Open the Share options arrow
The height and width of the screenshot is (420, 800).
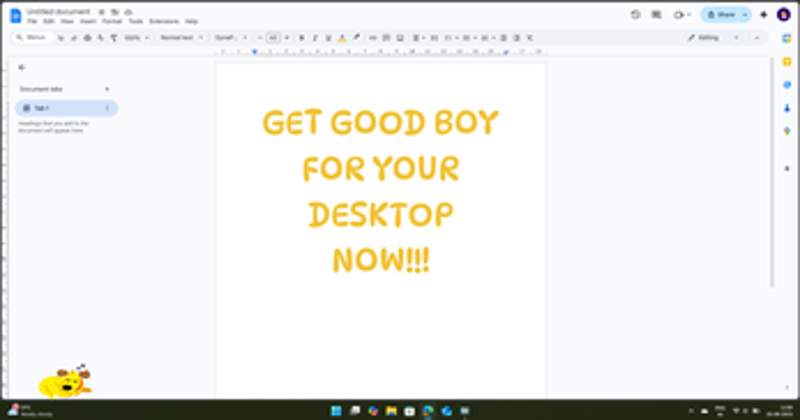click(x=745, y=15)
